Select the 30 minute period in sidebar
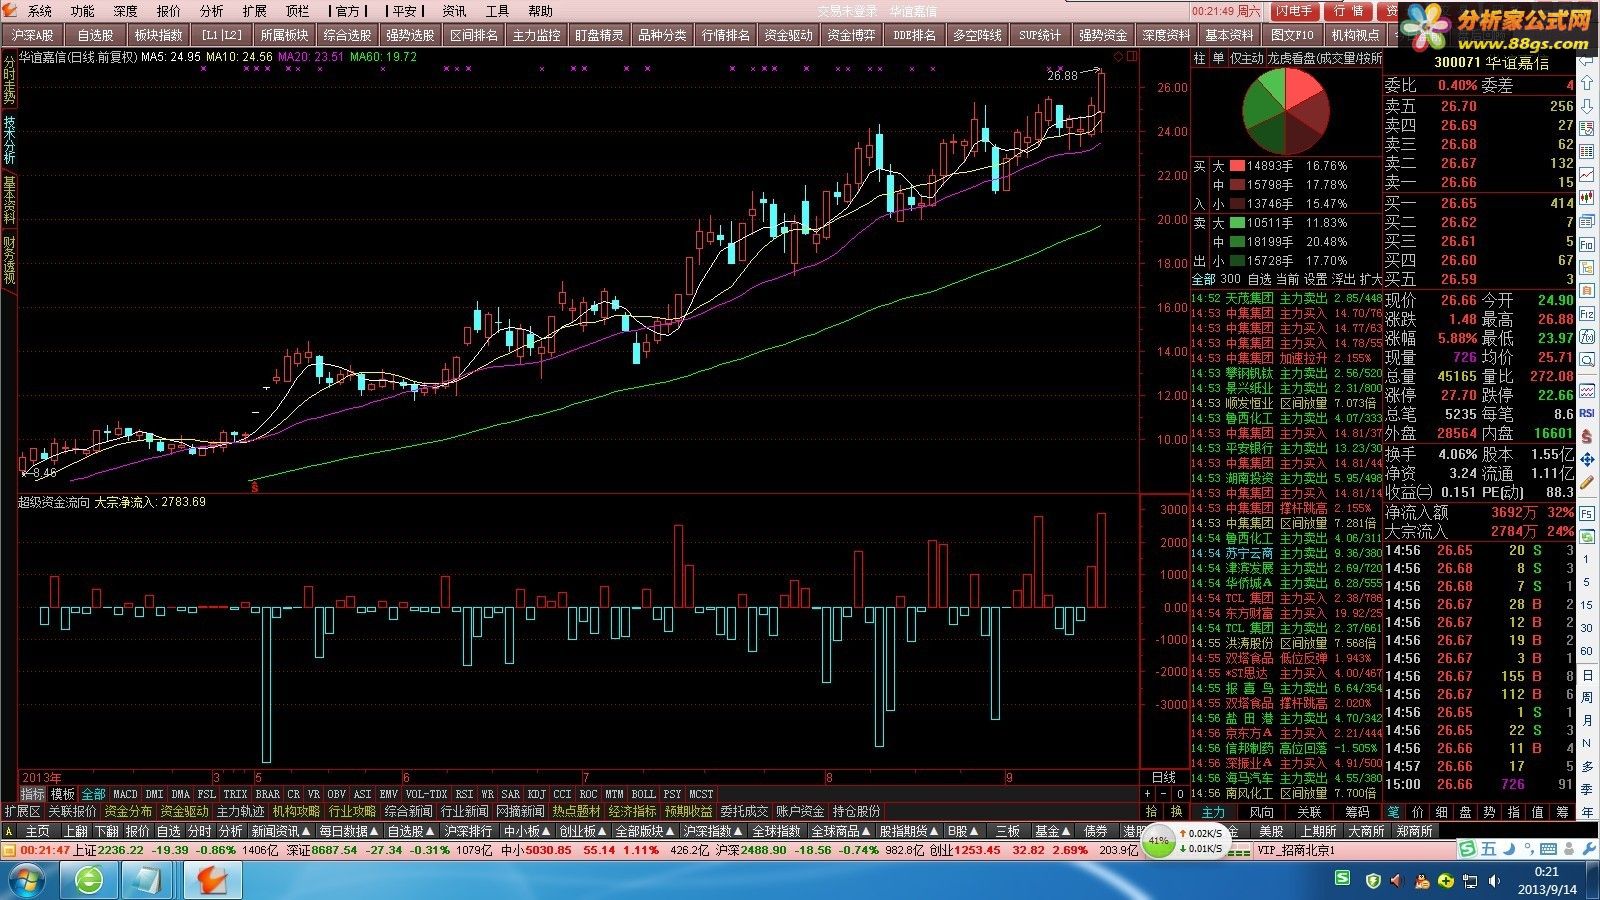 1587,627
